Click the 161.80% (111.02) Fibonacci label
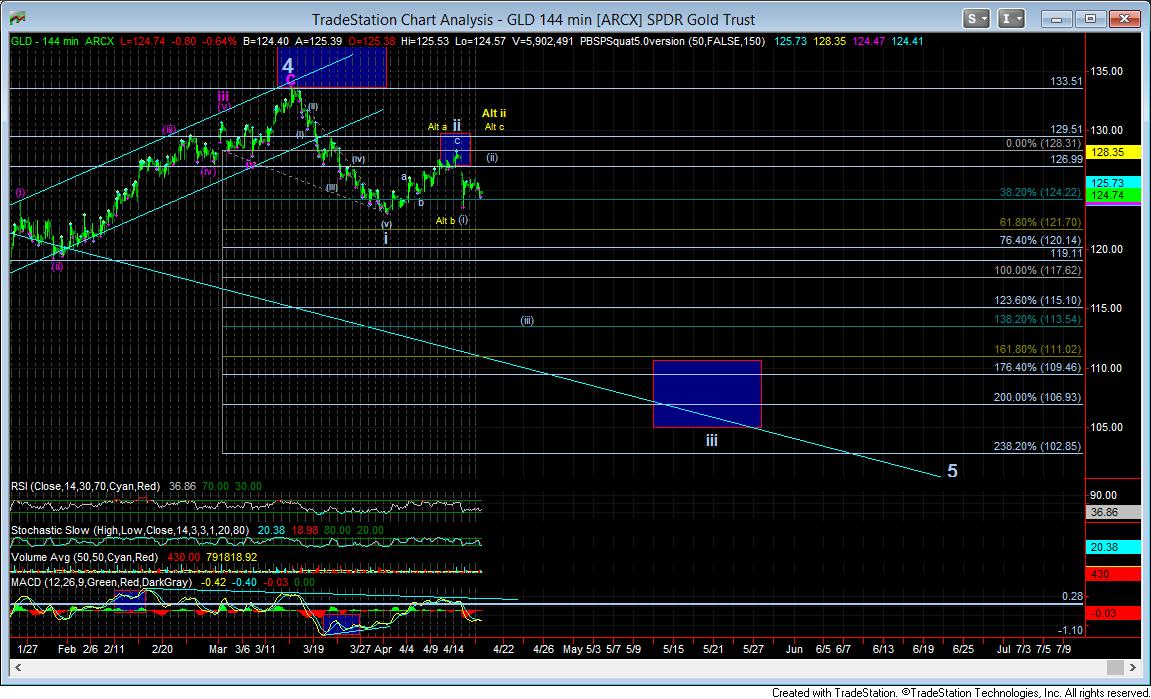 point(1037,350)
